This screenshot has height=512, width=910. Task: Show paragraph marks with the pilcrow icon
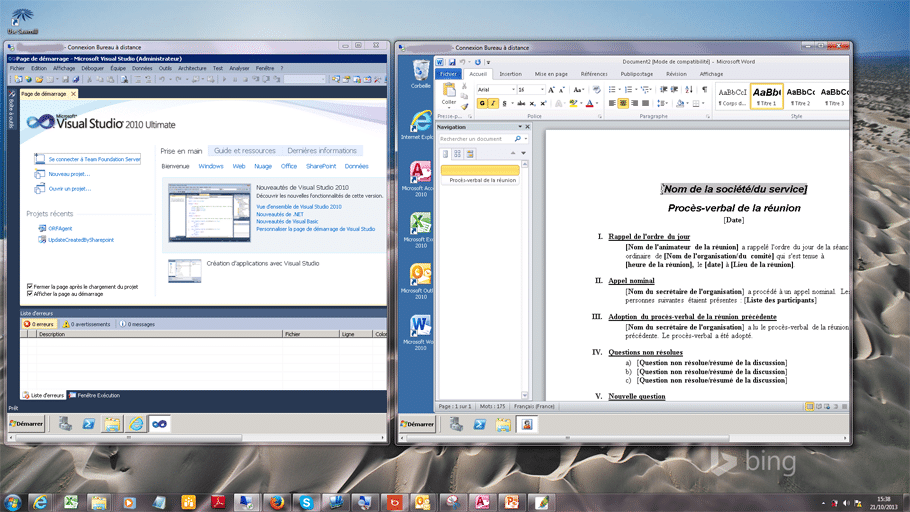click(x=704, y=89)
